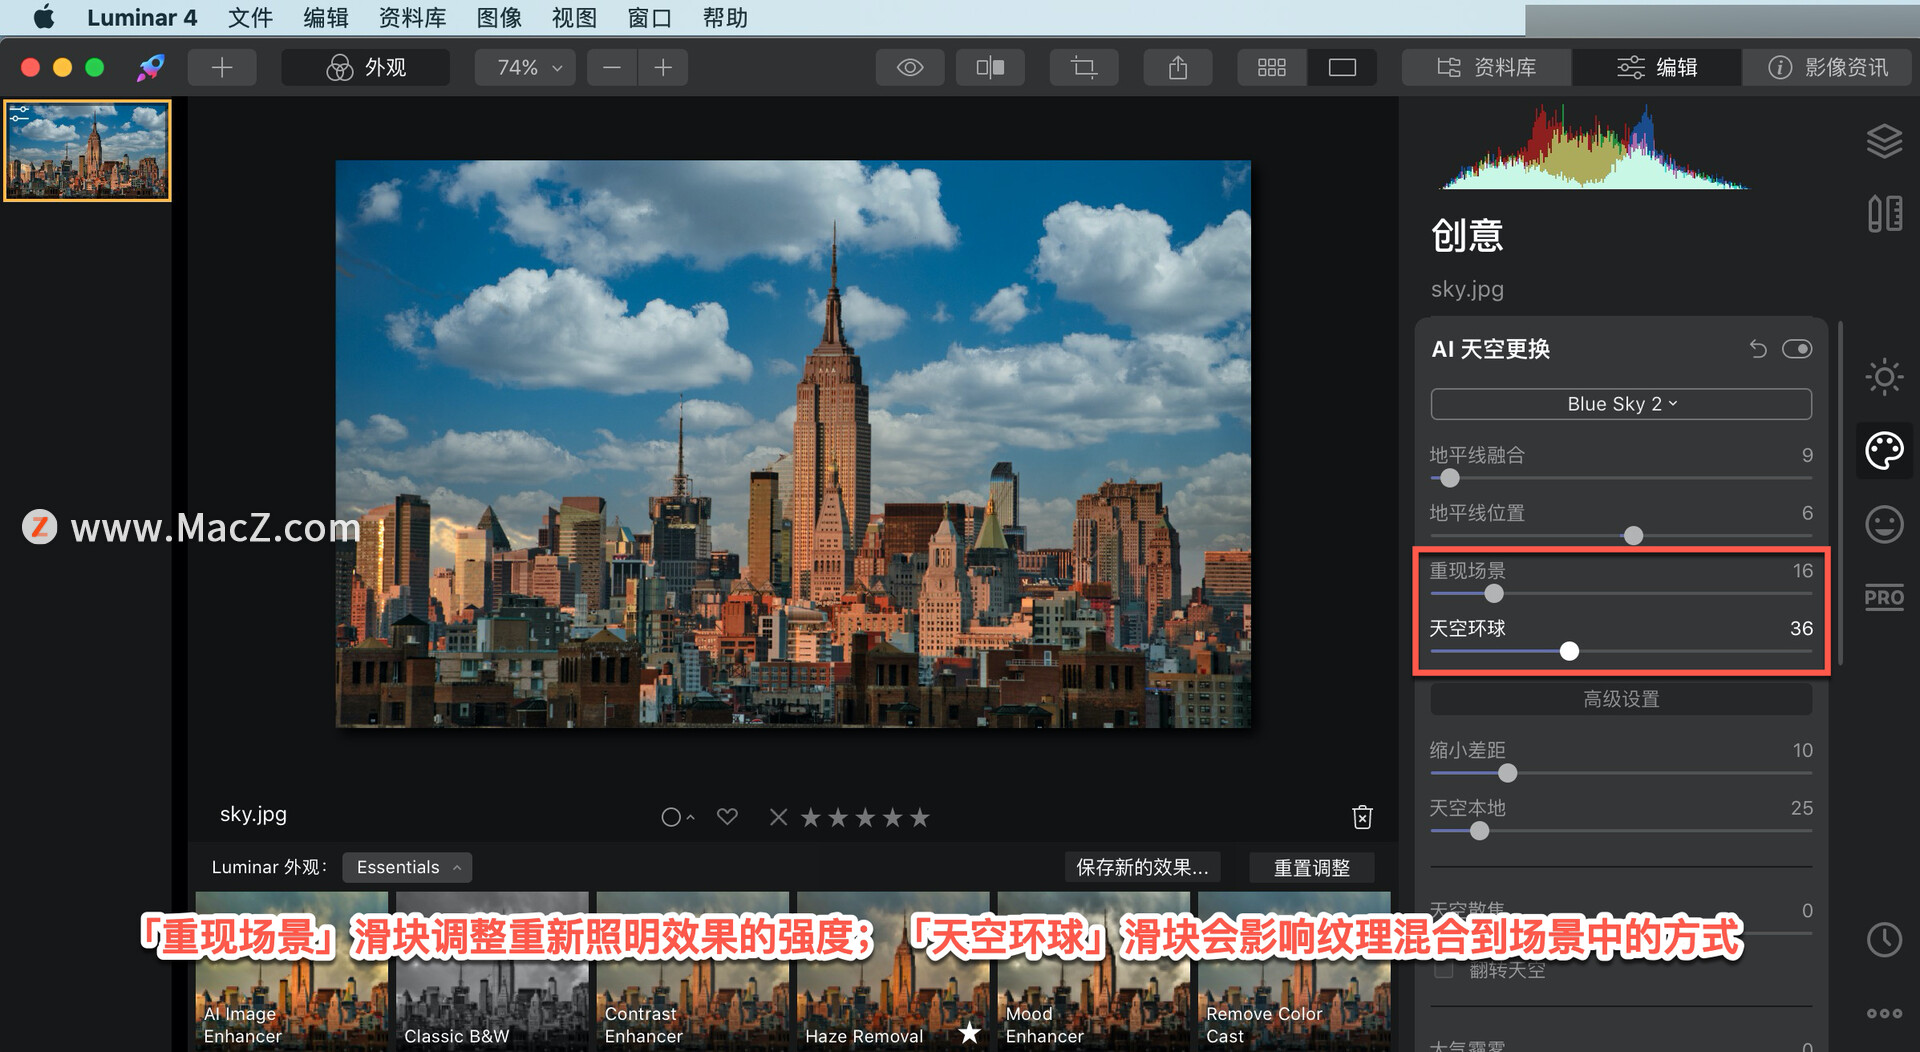The height and width of the screenshot is (1052, 1920).
Task: Reset AI 天空更换 with the undo arrow
Action: (x=1758, y=348)
